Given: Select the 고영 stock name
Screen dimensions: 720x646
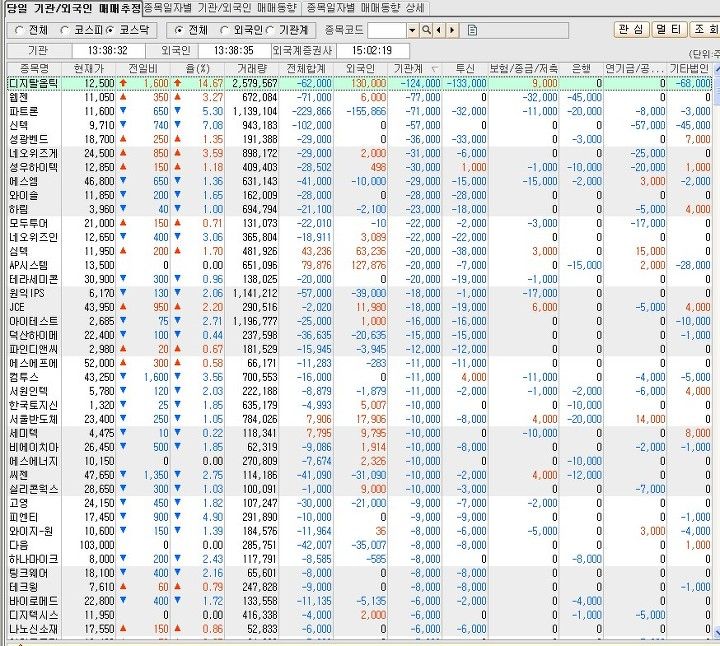Looking at the screenshot, I should 19,503.
